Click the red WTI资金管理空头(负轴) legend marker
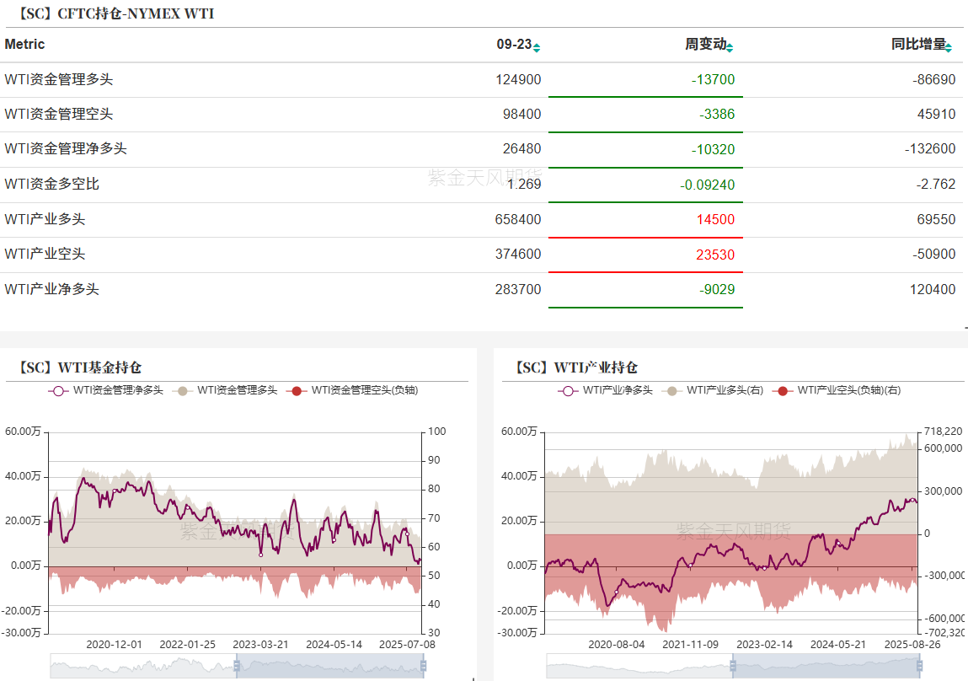 296,390
